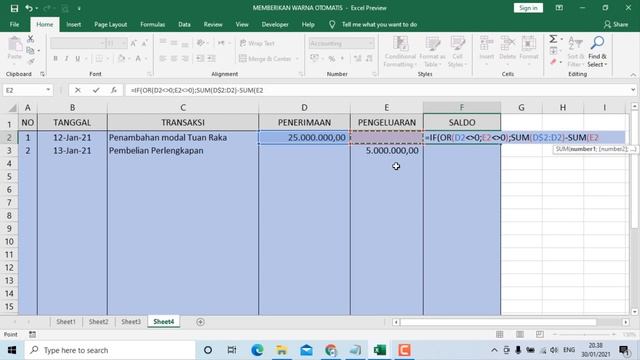Switch to the Page Layout tab
The width and height of the screenshot is (640, 360).
click(x=110, y=24)
